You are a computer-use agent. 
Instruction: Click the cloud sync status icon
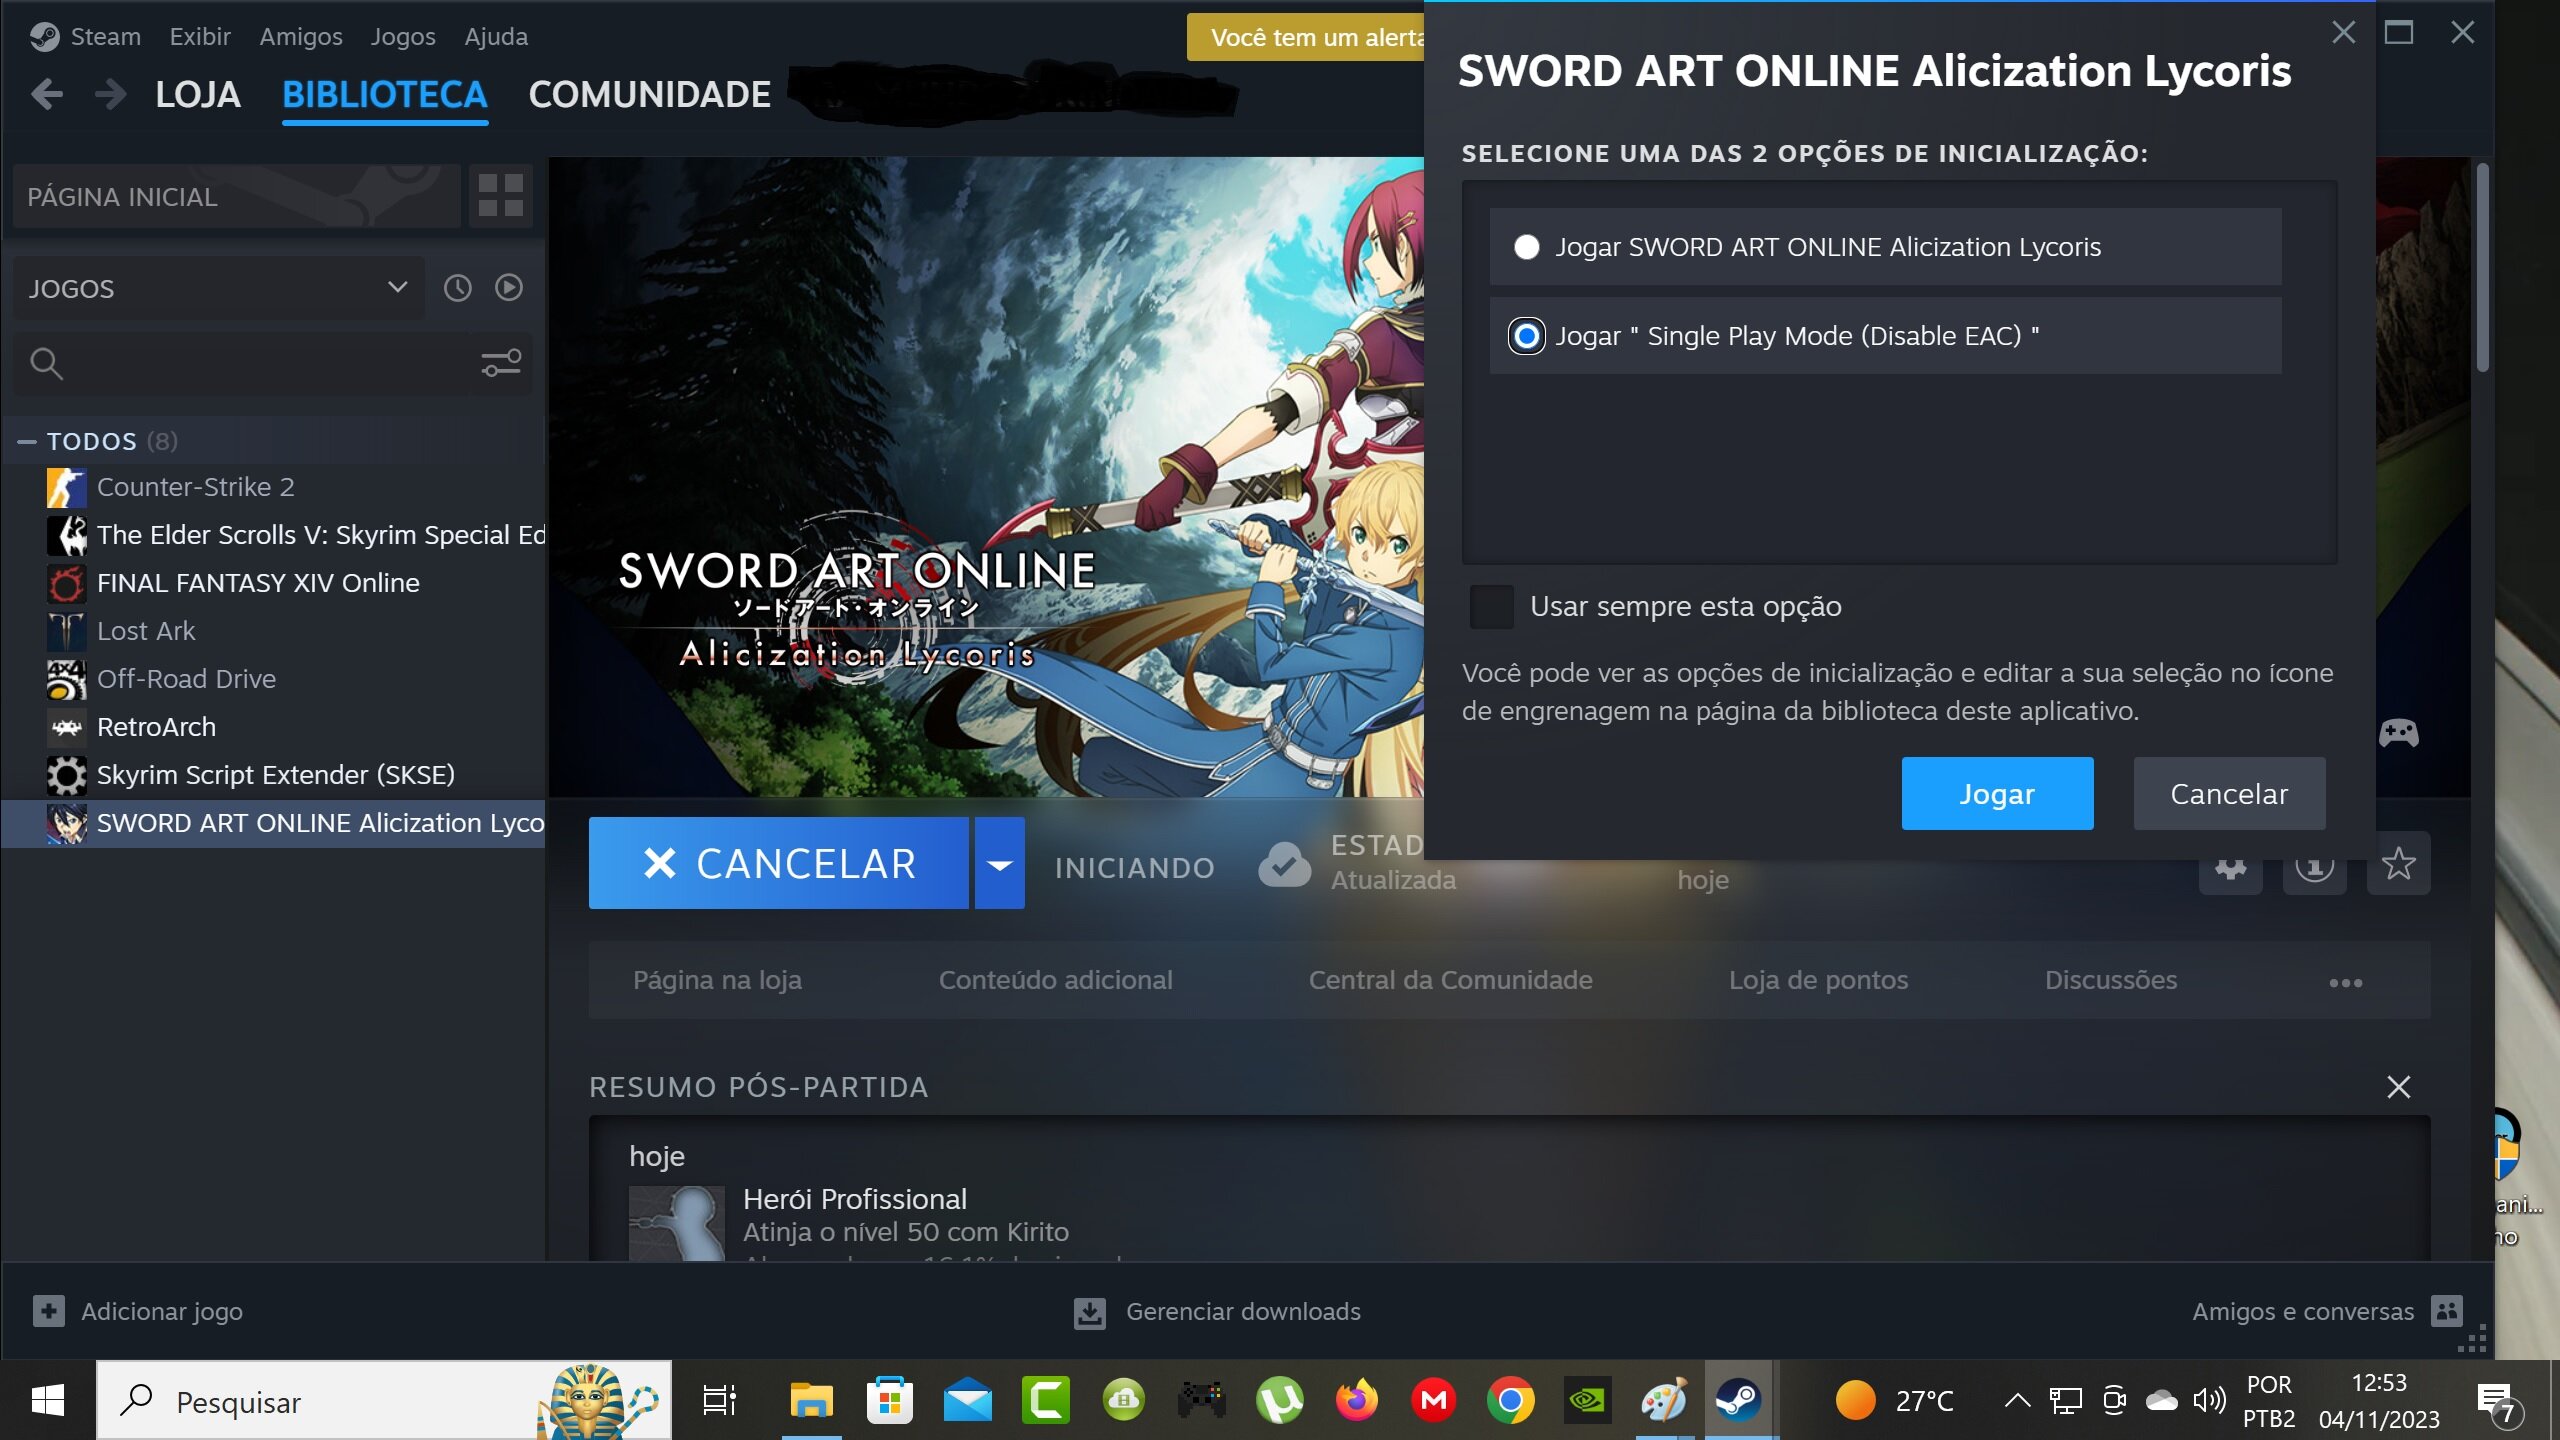coord(1285,864)
